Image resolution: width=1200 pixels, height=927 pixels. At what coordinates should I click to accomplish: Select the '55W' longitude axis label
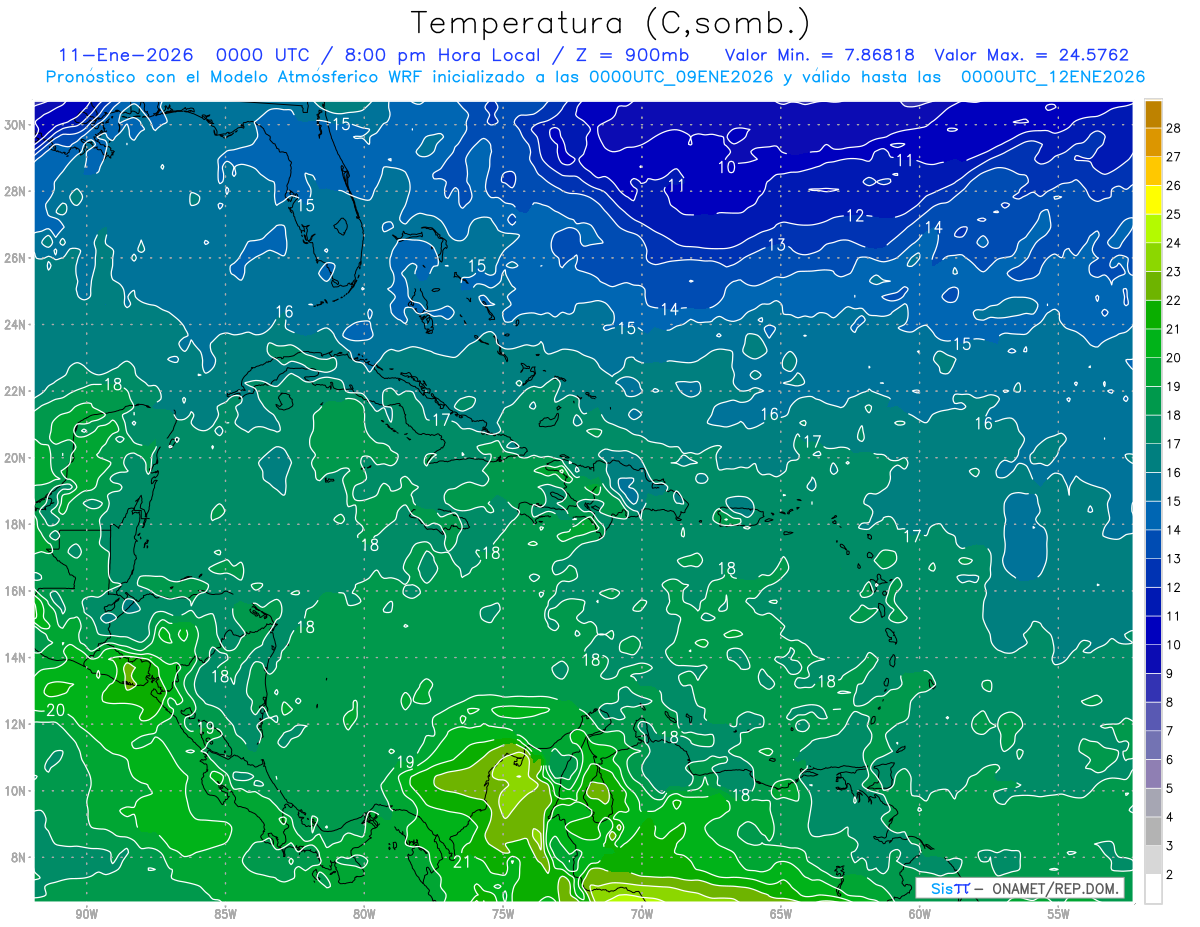point(1059,915)
